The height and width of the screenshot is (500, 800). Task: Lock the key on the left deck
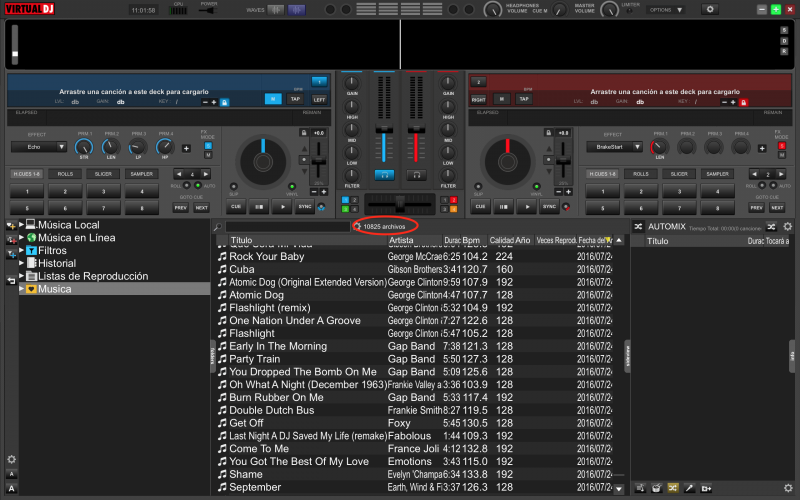[x=224, y=103]
